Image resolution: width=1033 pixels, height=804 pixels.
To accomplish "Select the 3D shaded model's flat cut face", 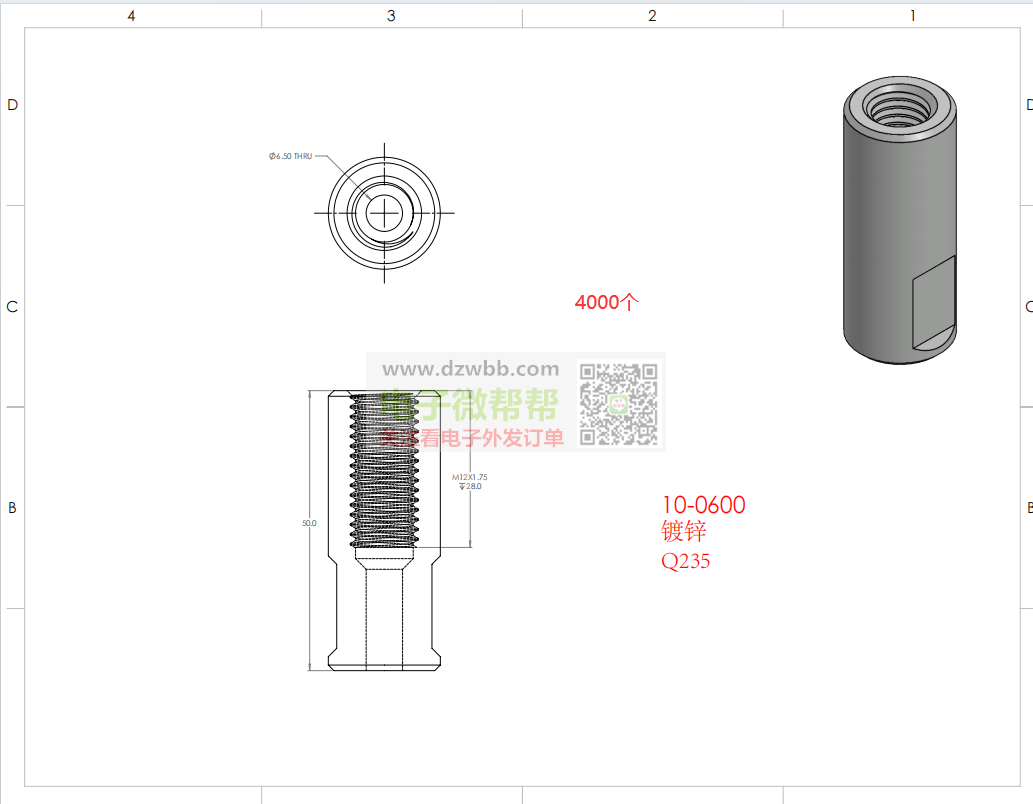I will point(933,306).
